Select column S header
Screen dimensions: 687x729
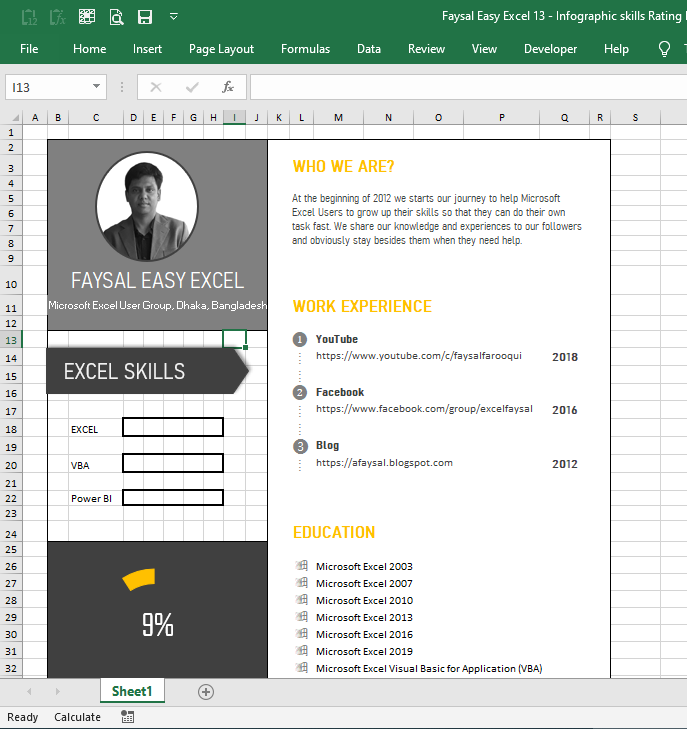tap(635, 118)
